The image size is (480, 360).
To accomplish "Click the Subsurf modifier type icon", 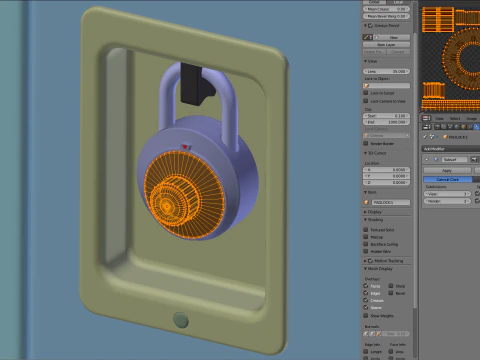I will (436, 160).
